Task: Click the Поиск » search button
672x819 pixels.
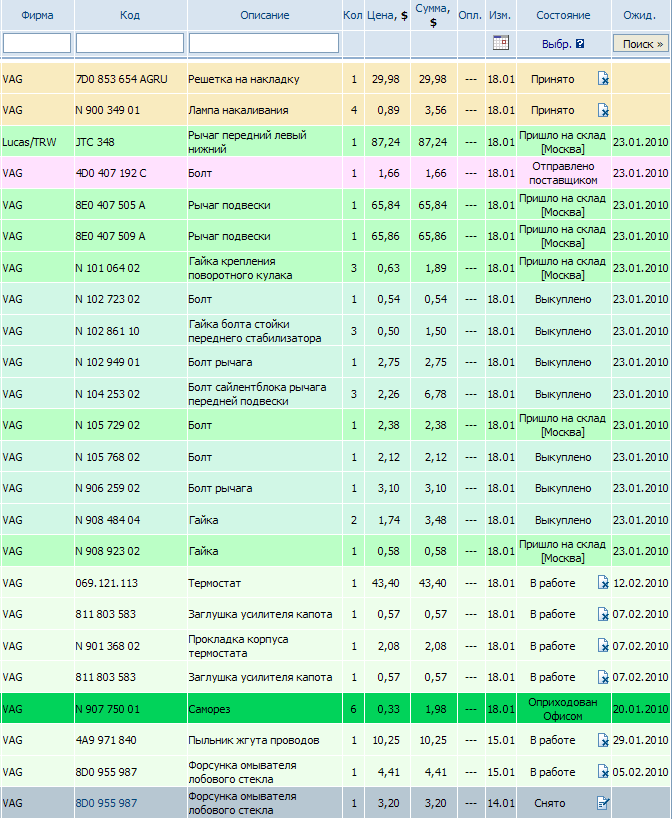Action: point(641,44)
